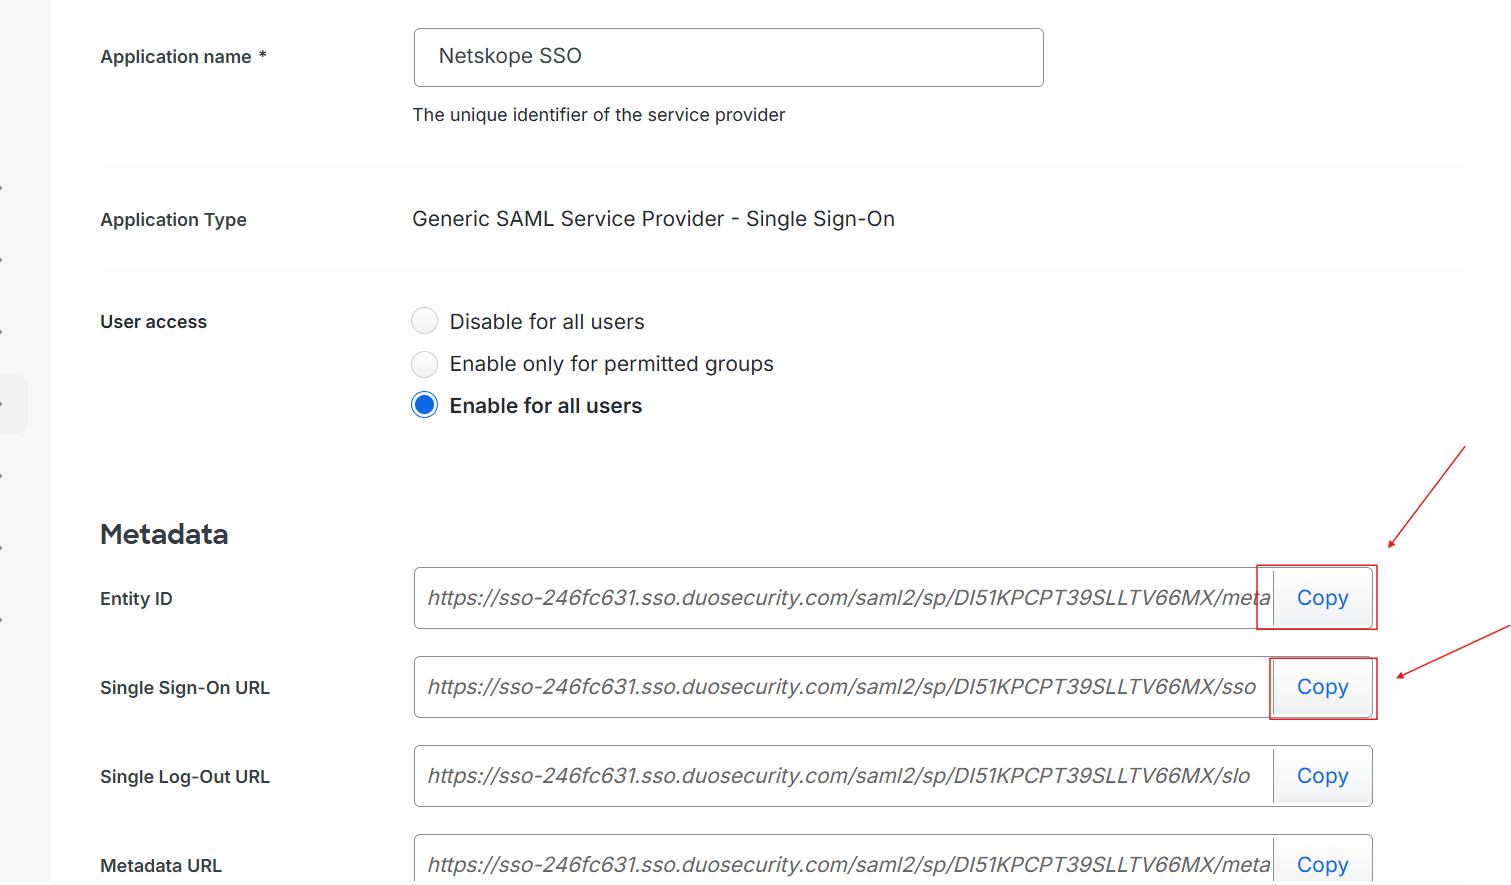Click the Application Type label
Screen dimensions: 1511x885
tap(173, 220)
